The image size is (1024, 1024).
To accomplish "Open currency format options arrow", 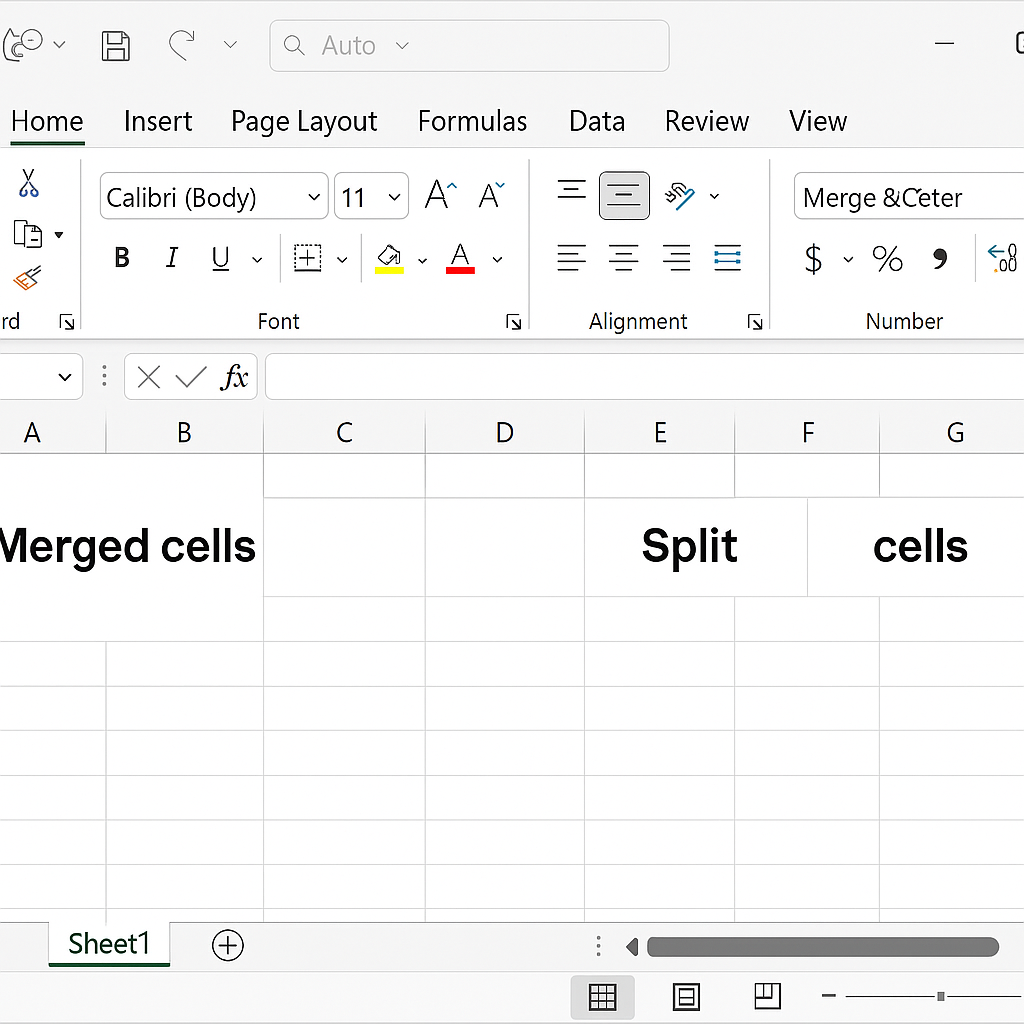I will [x=848, y=260].
